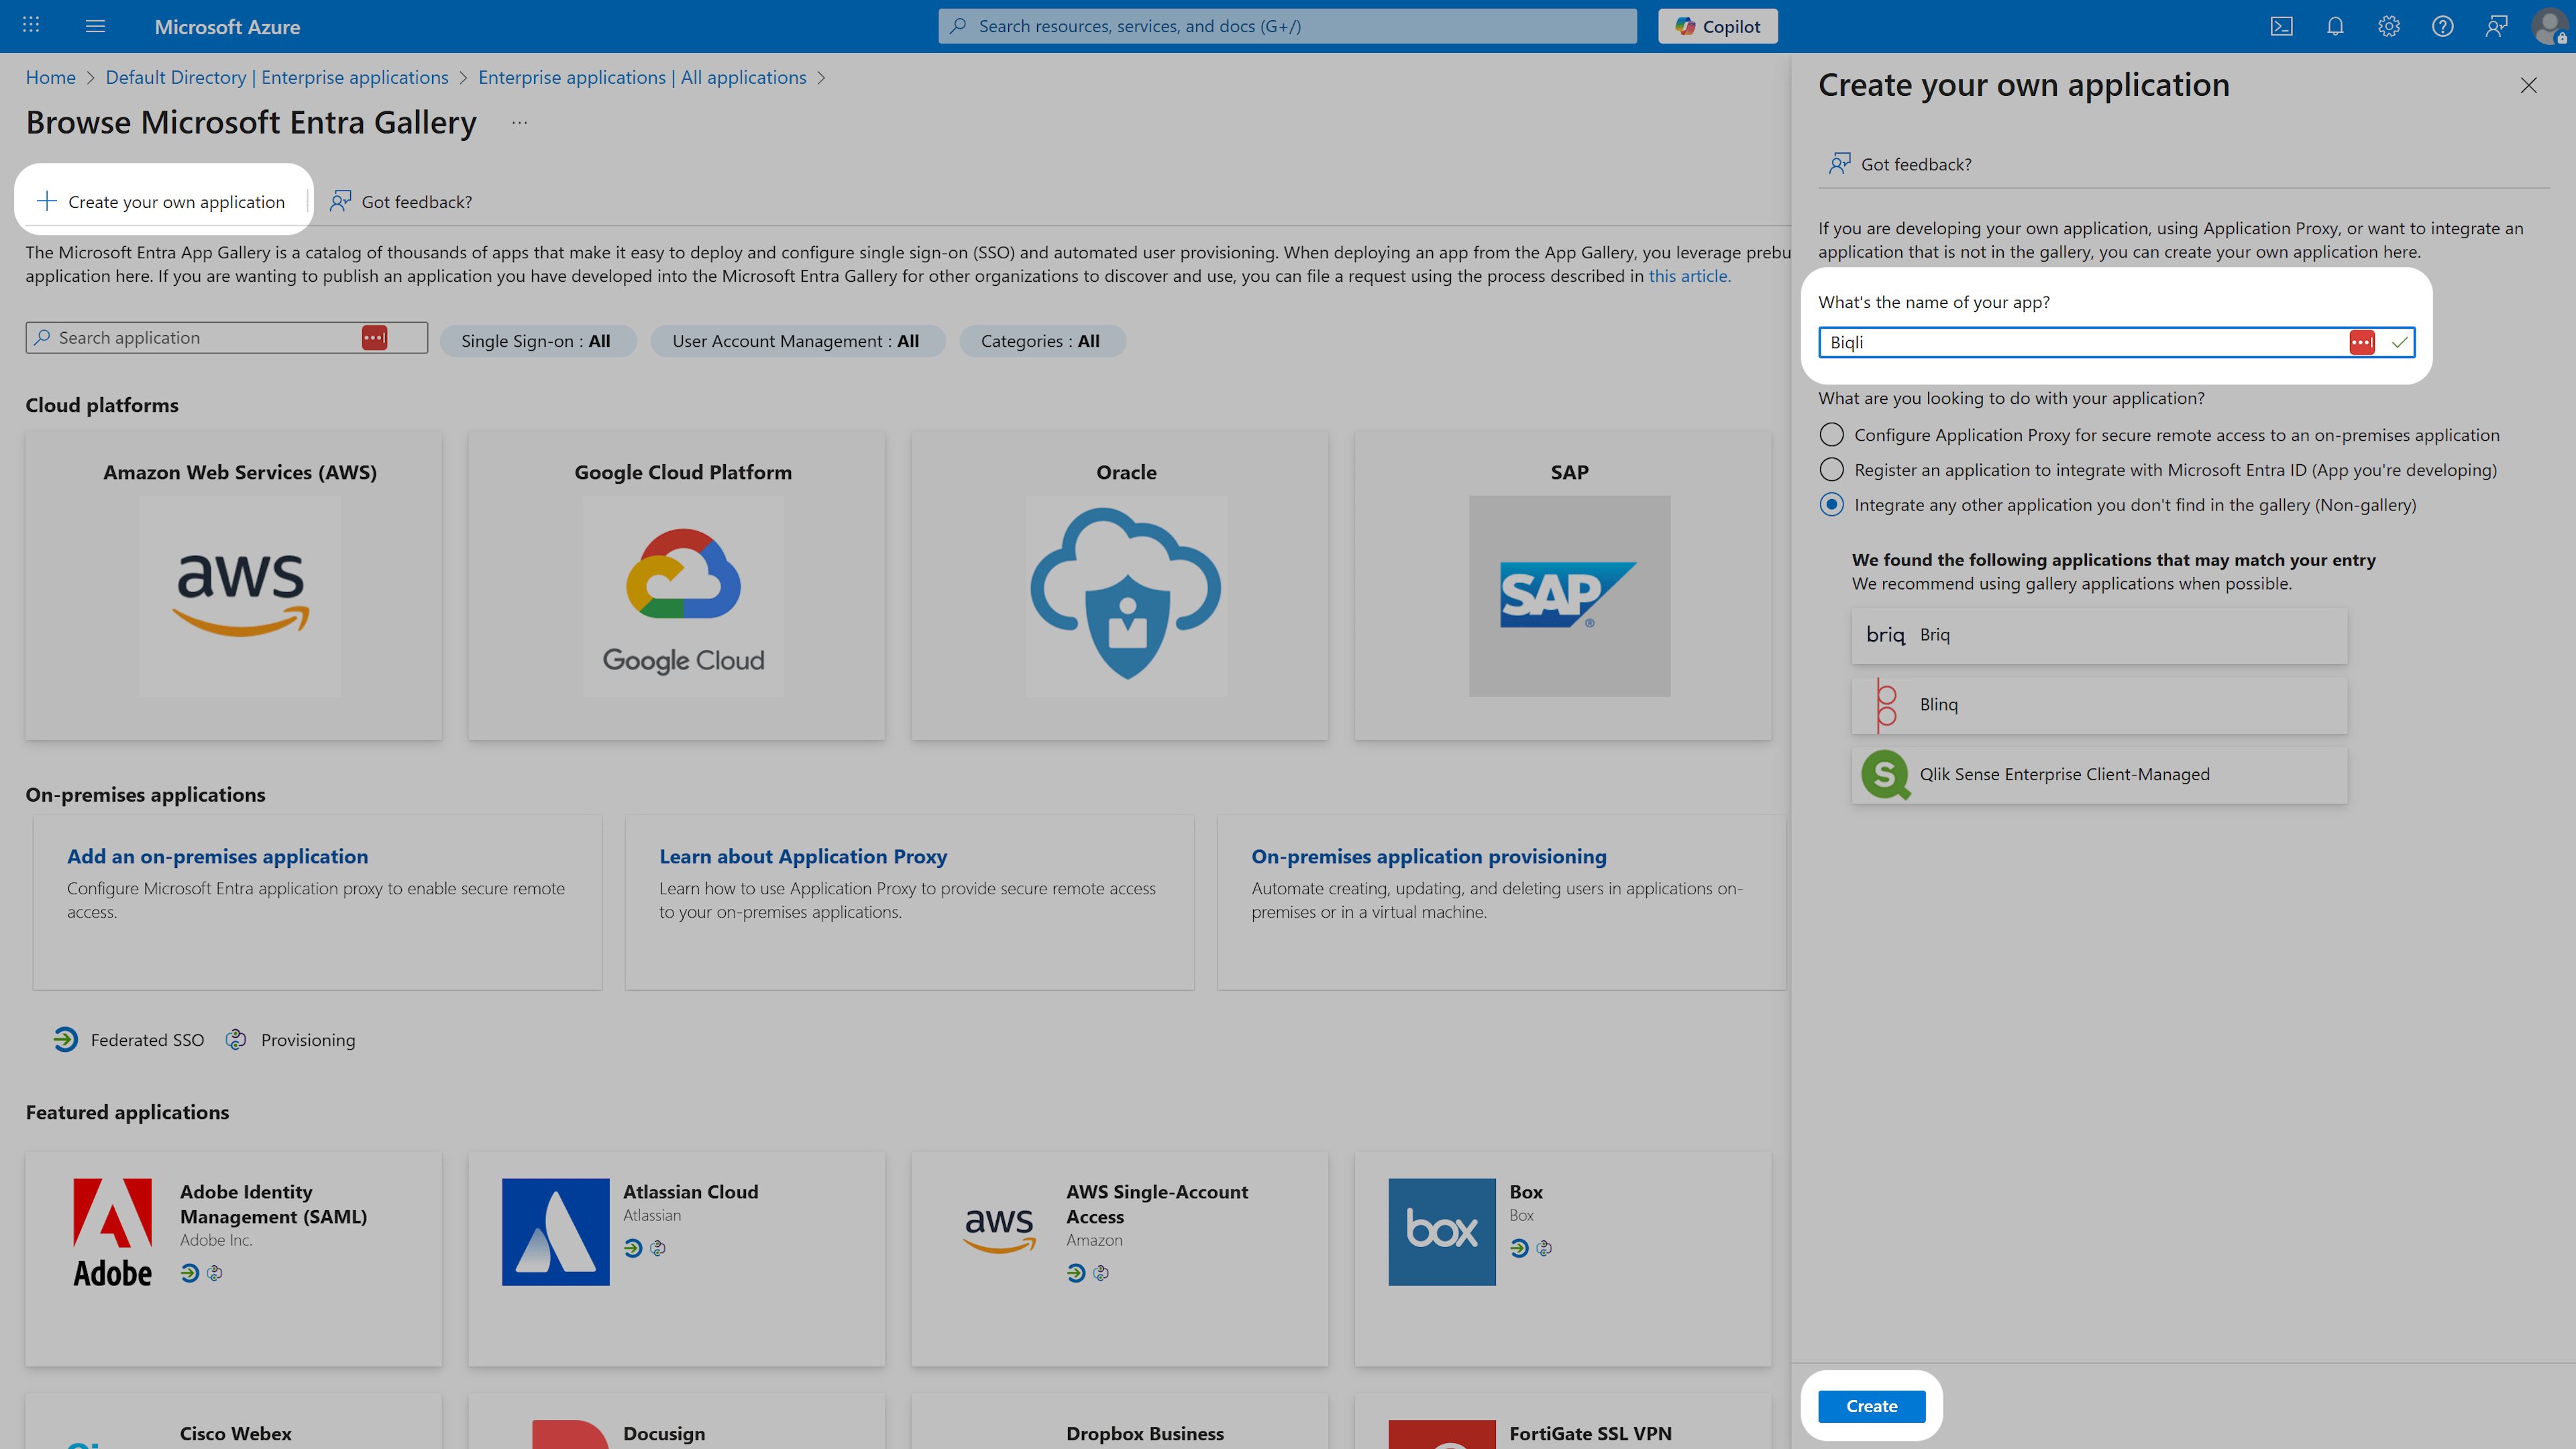Click the Federated SSO icon under Atlassian Cloud
This screenshot has height=1449, width=2576.
633,1247
